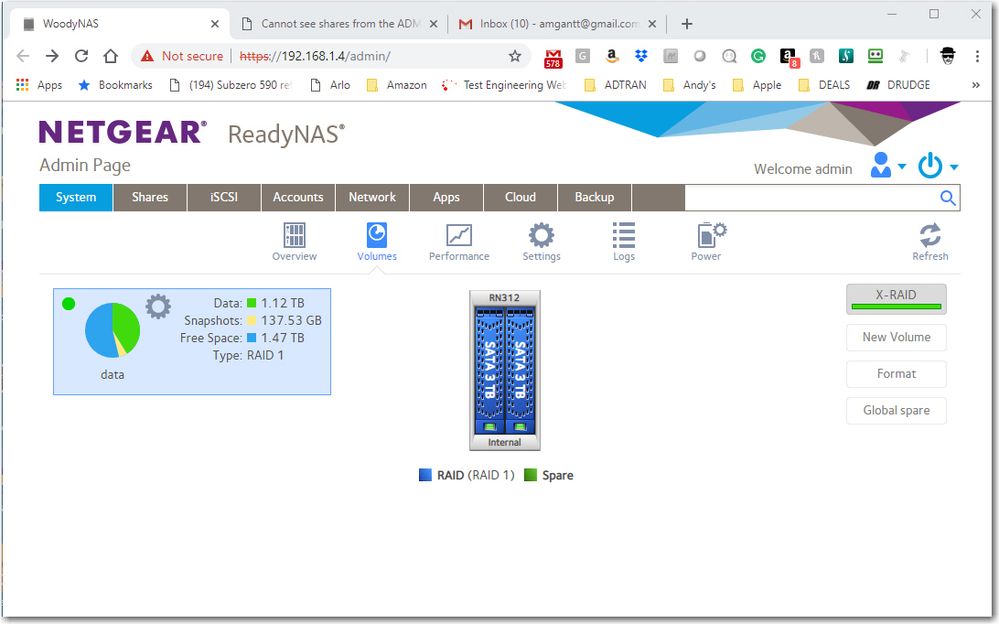Viewport: 999px width, 624px height.
Task: Create a New Volume
Action: click(x=895, y=337)
